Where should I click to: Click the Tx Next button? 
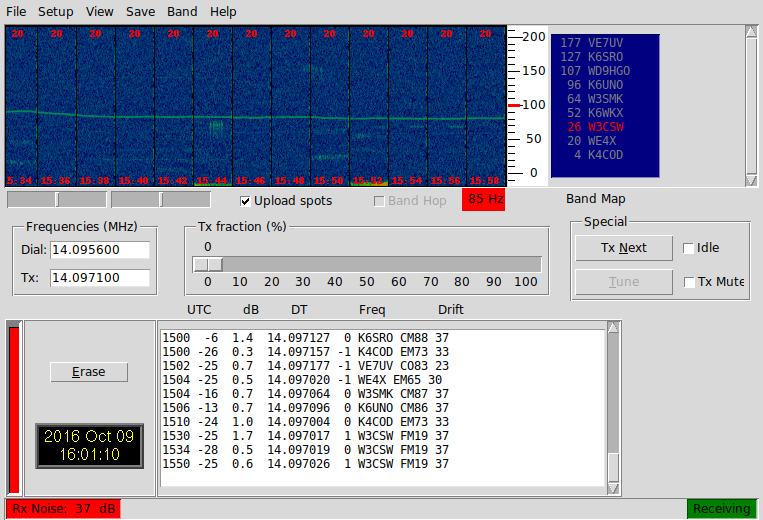point(624,248)
